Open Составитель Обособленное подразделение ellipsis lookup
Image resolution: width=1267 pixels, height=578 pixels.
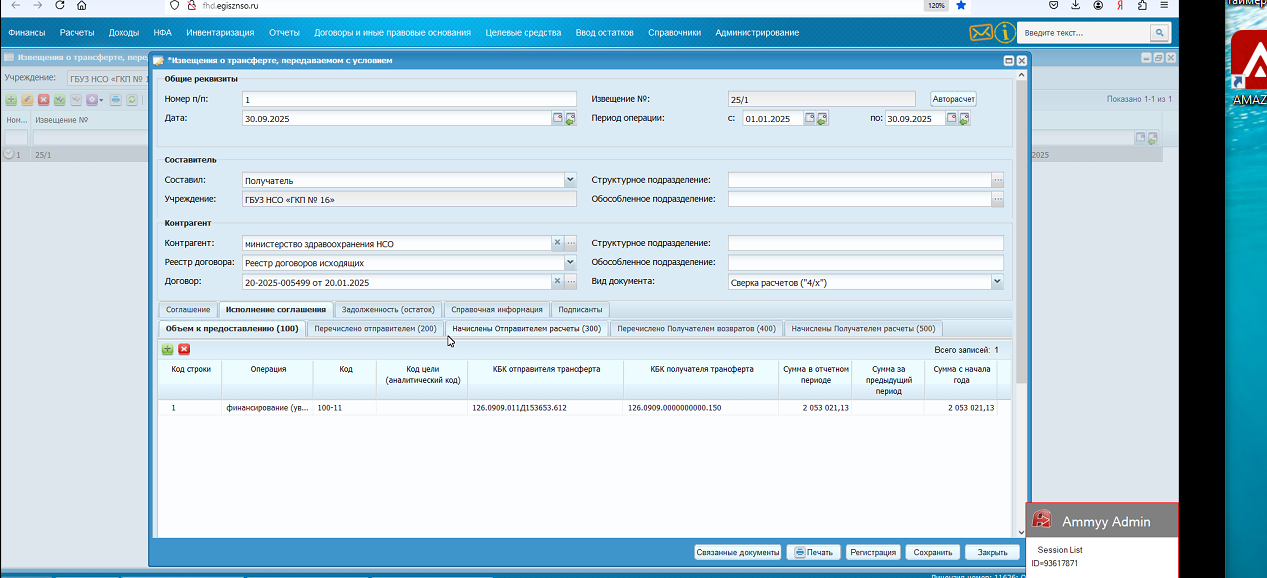click(997, 199)
